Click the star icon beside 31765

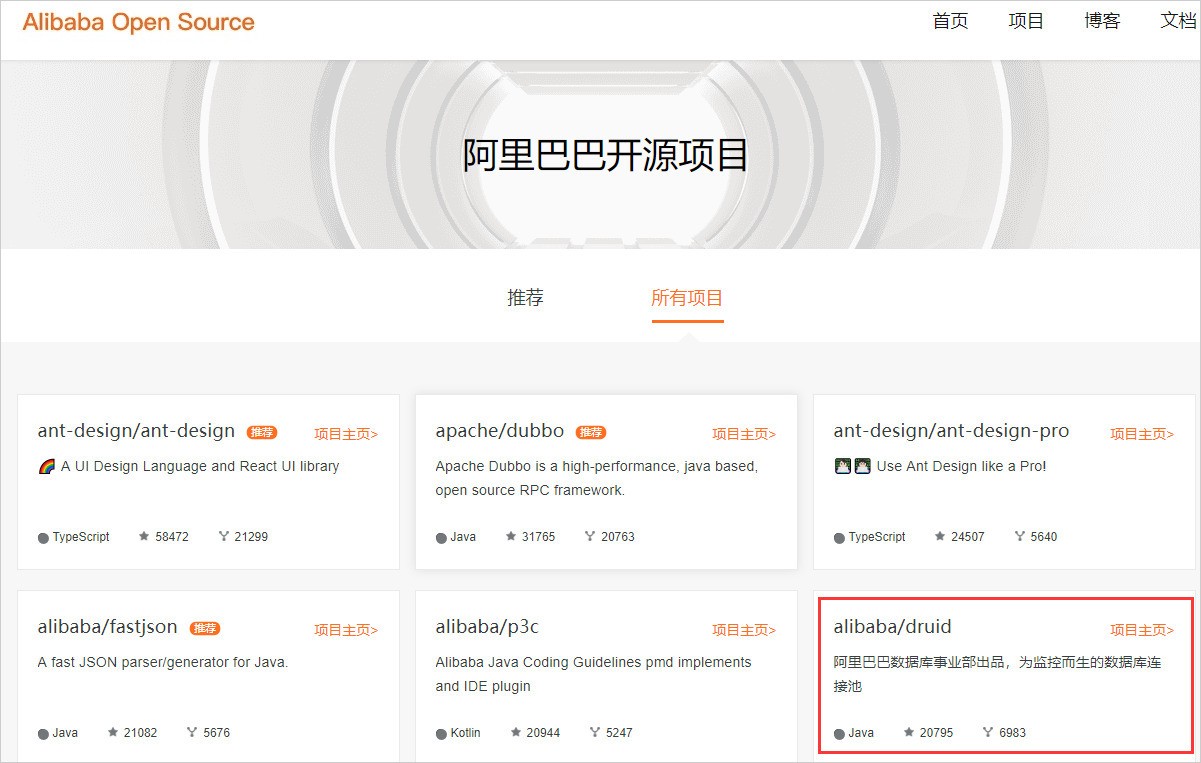tap(512, 536)
